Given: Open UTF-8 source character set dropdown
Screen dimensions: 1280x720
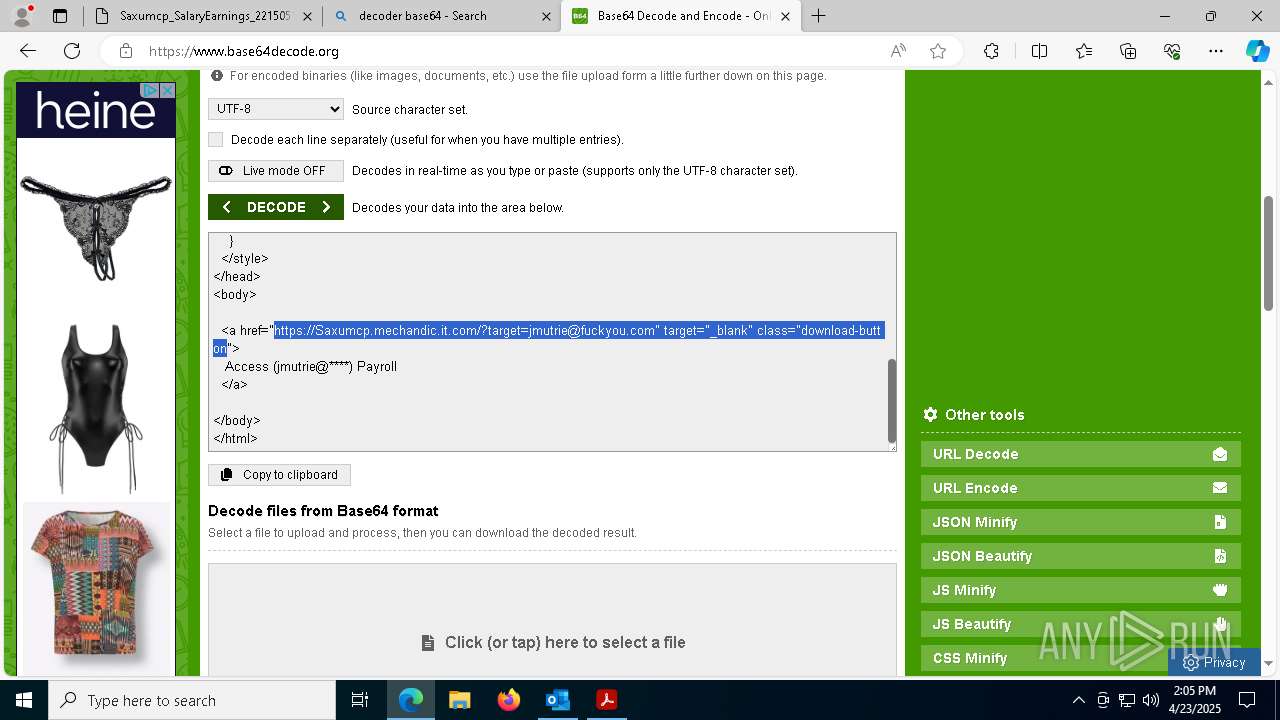Looking at the screenshot, I should tap(276, 109).
